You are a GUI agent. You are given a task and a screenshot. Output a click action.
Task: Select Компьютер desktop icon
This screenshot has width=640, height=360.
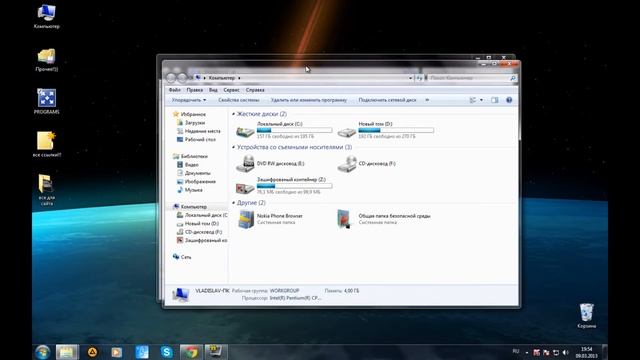[47, 16]
